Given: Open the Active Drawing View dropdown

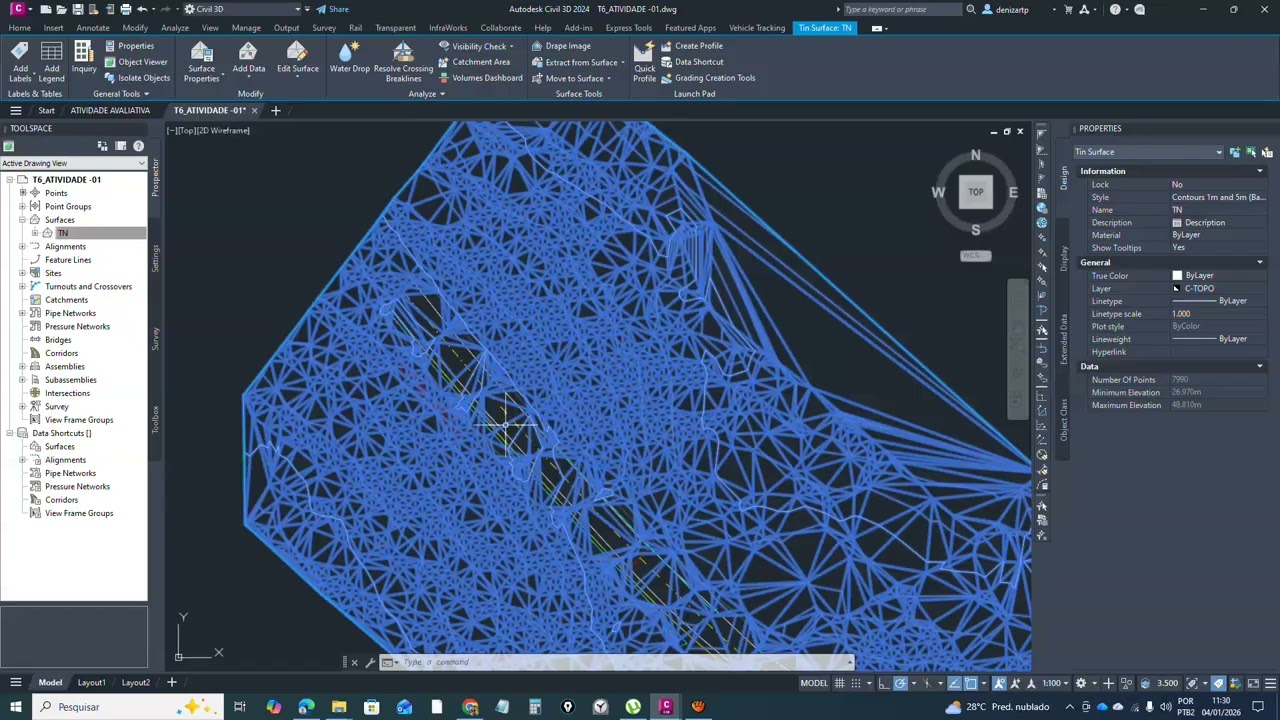Looking at the screenshot, I should 73,163.
